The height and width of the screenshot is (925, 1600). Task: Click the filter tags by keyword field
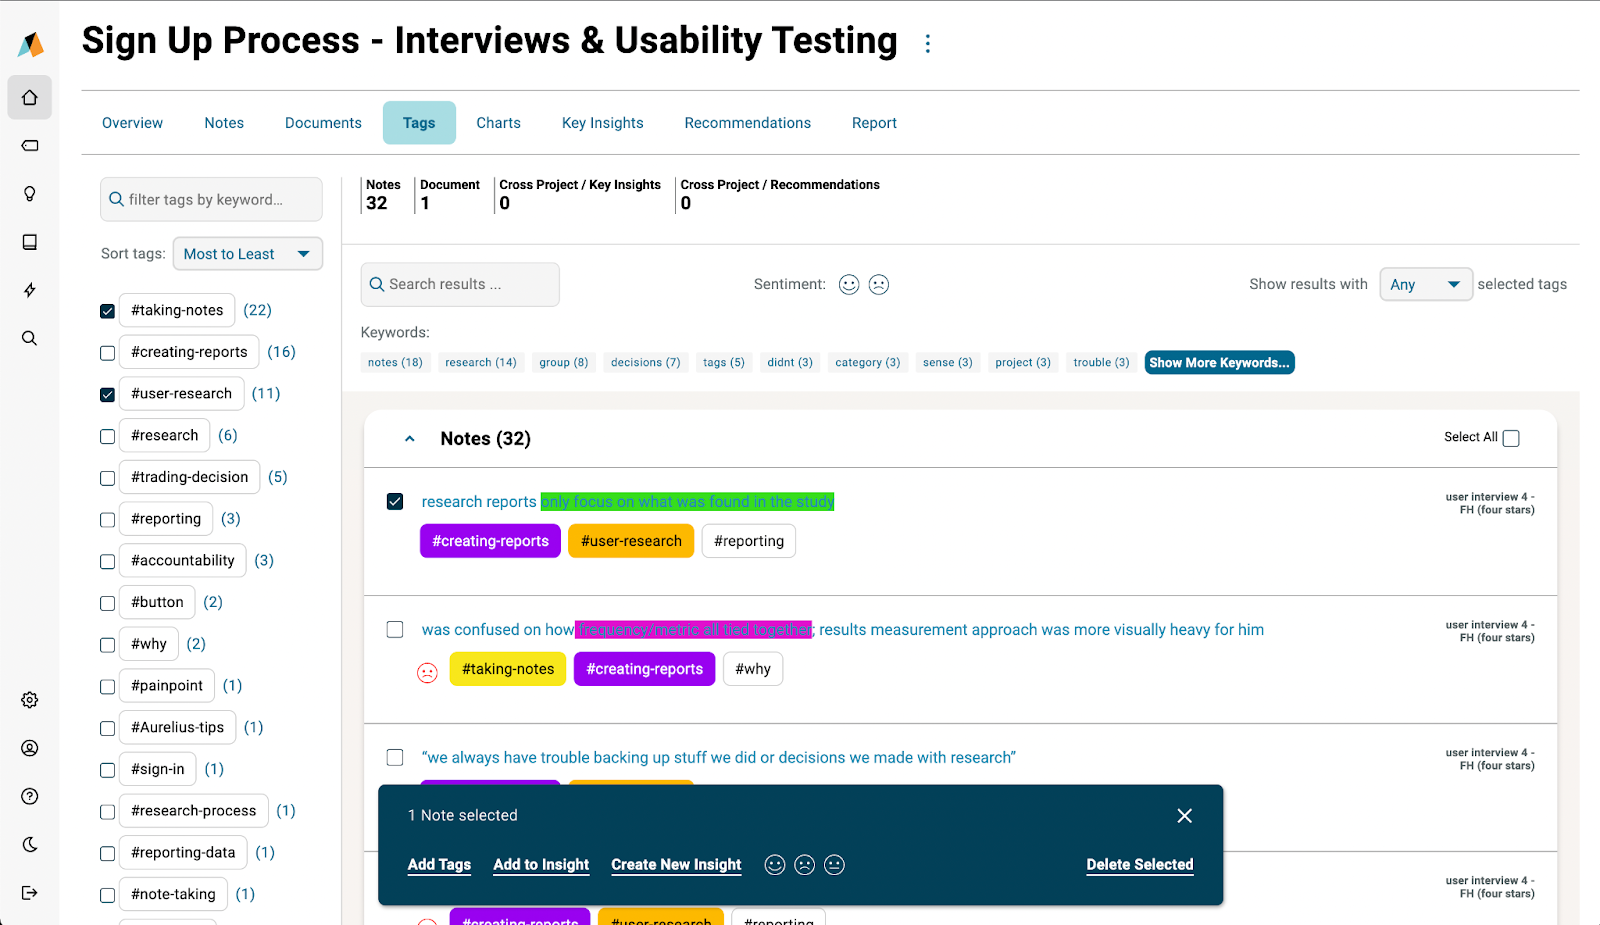tap(212, 200)
